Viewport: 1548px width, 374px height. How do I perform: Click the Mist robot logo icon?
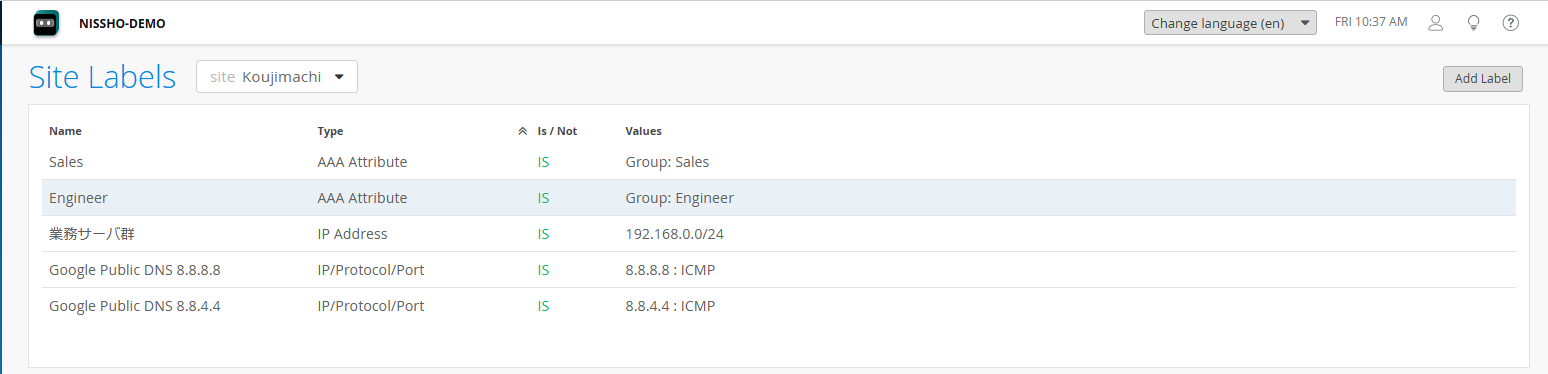pyautogui.click(x=46, y=23)
